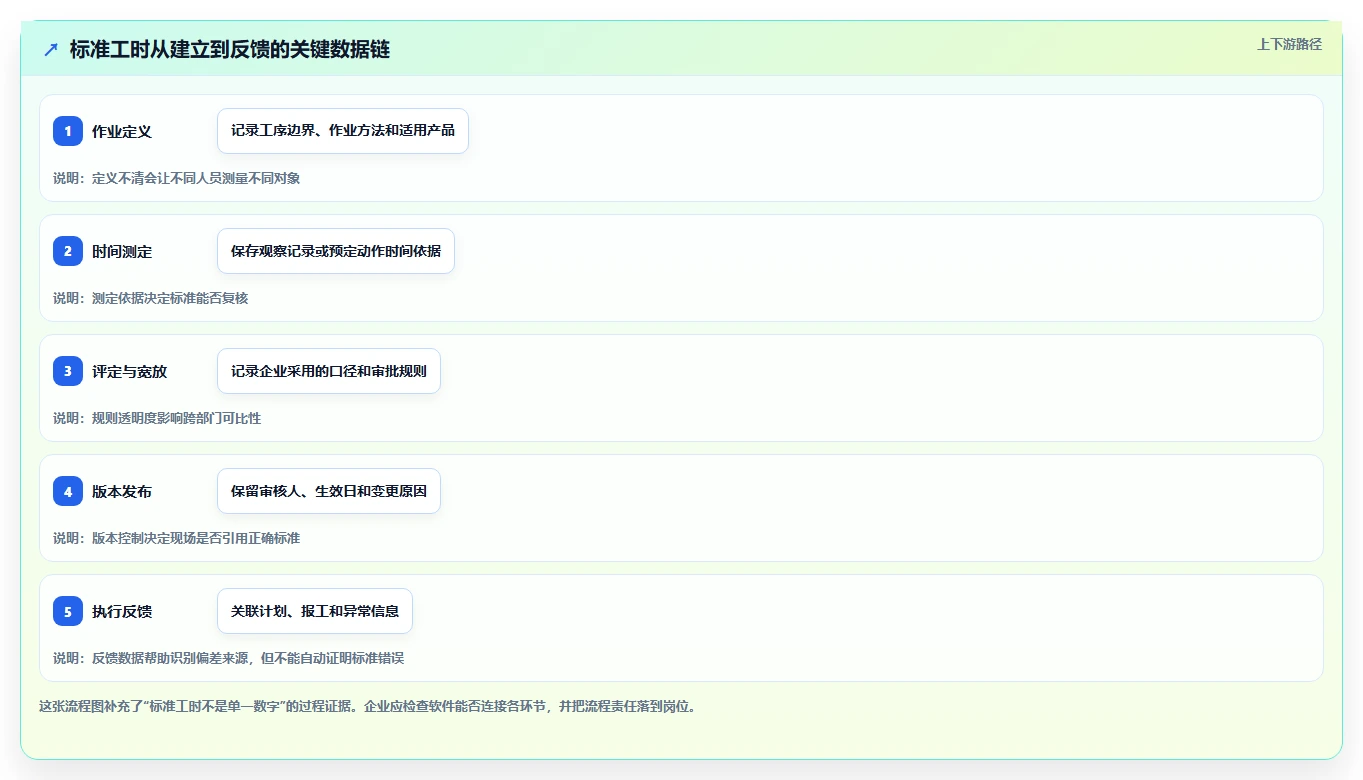Click the step 2 number badge
Viewport: 1363px width, 780px height.
coord(68,251)
